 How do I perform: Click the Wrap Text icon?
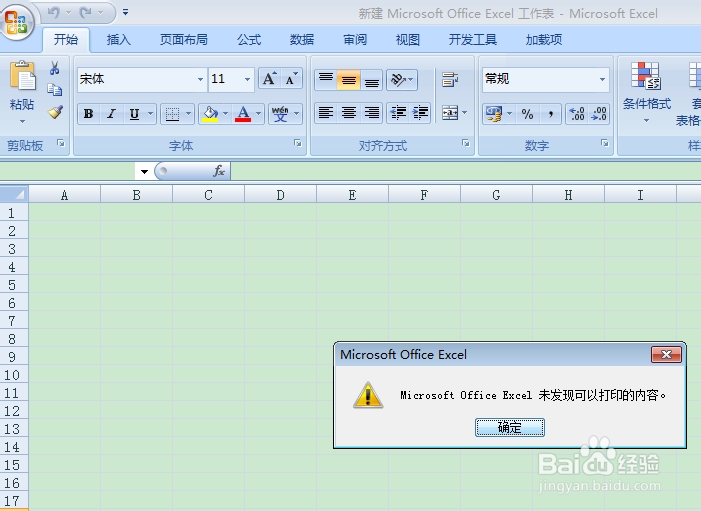(x=450, y=80)
